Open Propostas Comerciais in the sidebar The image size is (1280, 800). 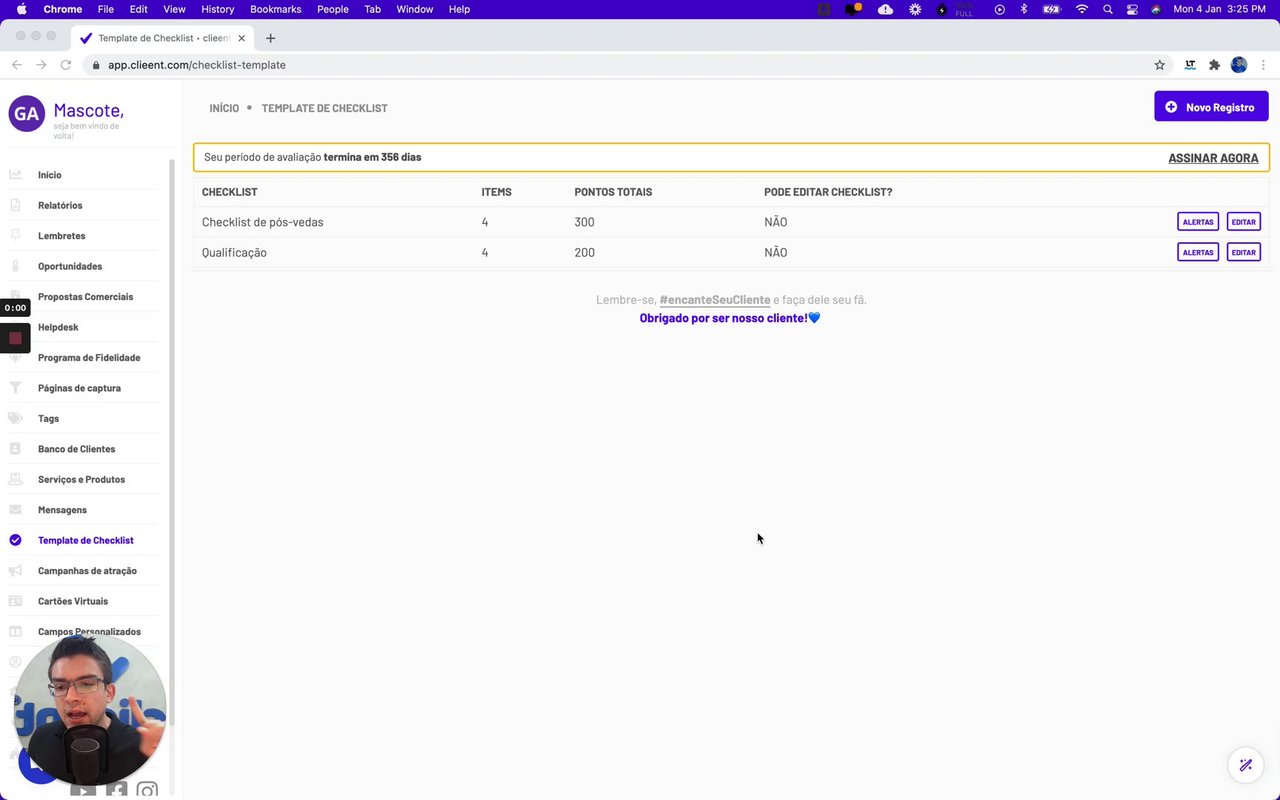click(85, 297)
